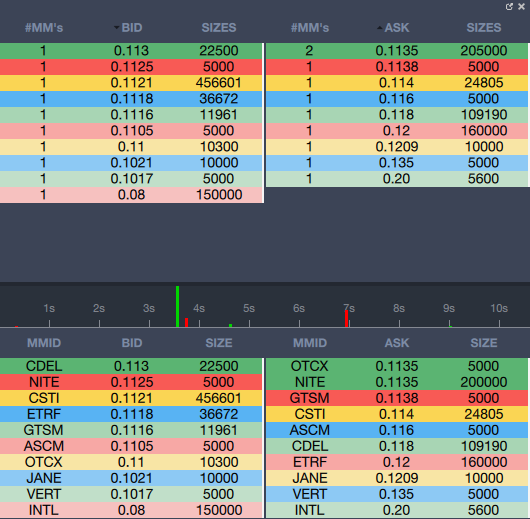Select NITE in bid MMID list
Image resolution: width=530 pixels, height=519 pixels.
coord(44,382)
